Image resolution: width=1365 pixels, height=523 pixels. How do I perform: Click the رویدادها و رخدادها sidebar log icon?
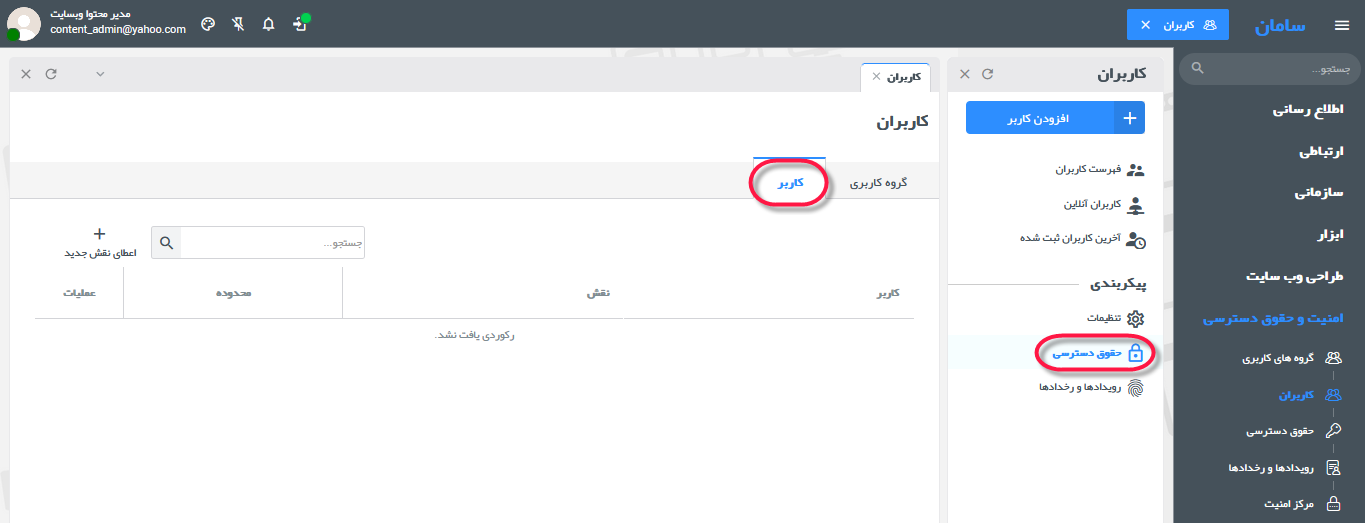coord(1332,468)
